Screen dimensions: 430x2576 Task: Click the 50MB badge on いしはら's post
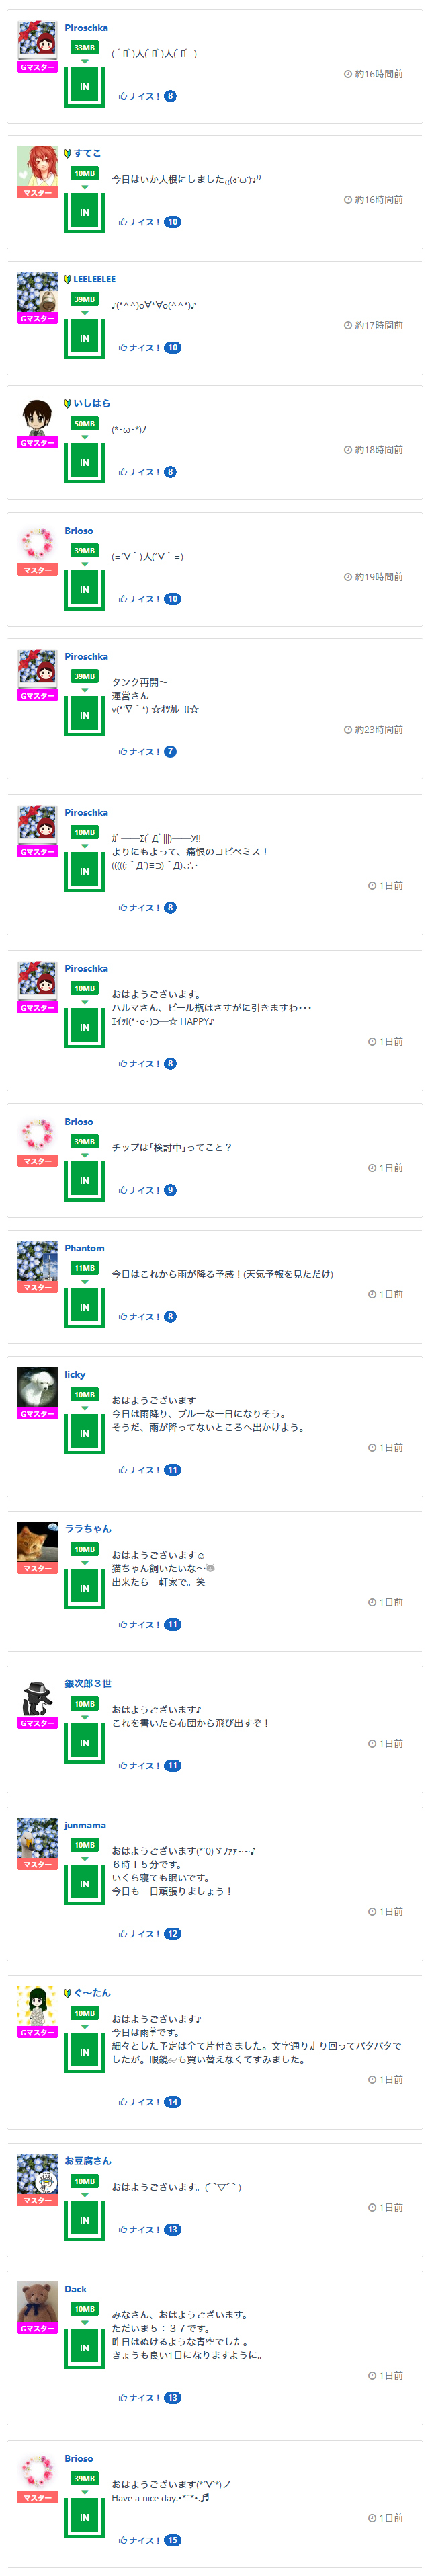pos(84,424)
